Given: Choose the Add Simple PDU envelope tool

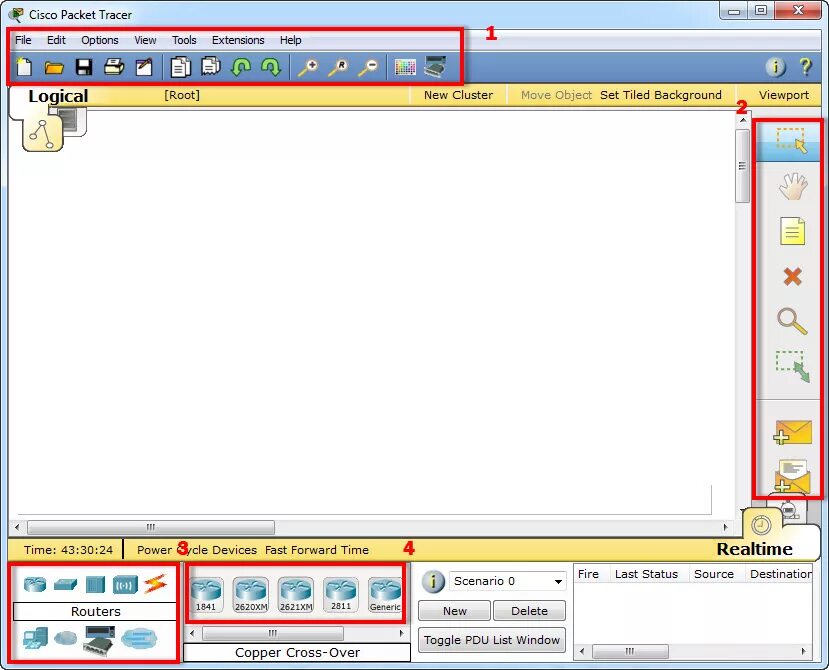Looking at the screenshot, I should pyautogui.click(x=792, y=432).
